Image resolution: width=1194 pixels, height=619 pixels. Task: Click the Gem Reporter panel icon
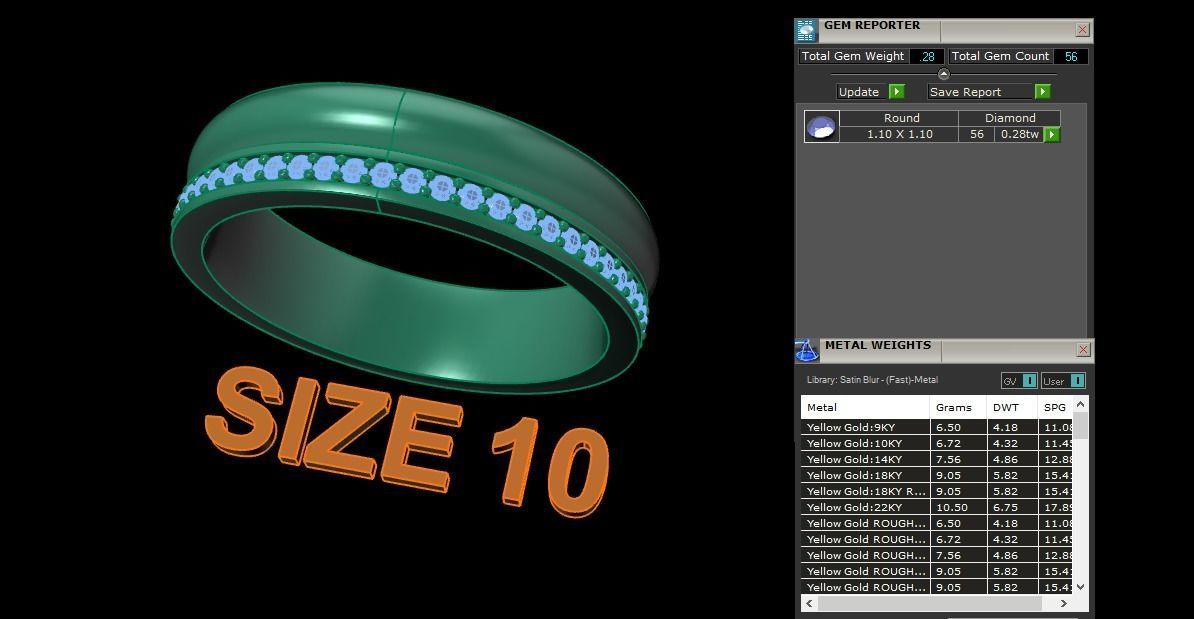806,30
